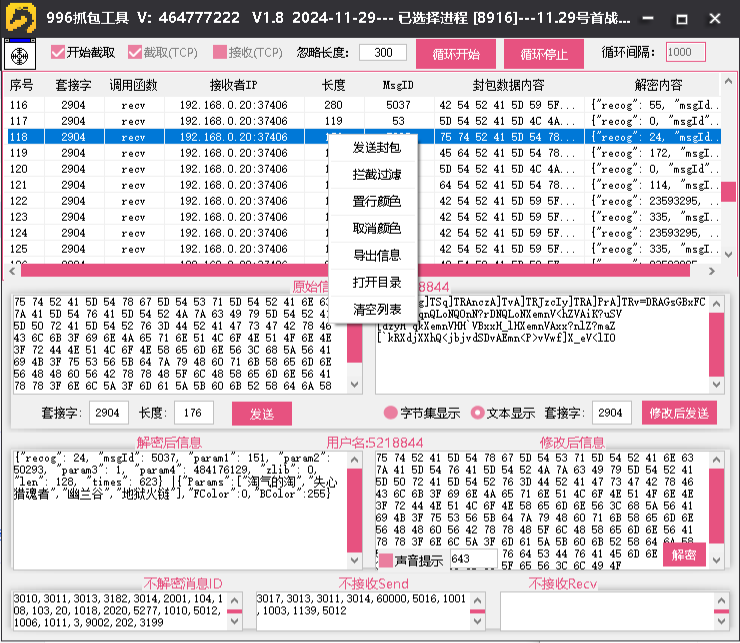Select 清空列表 in the context menu

pos(377,310)
